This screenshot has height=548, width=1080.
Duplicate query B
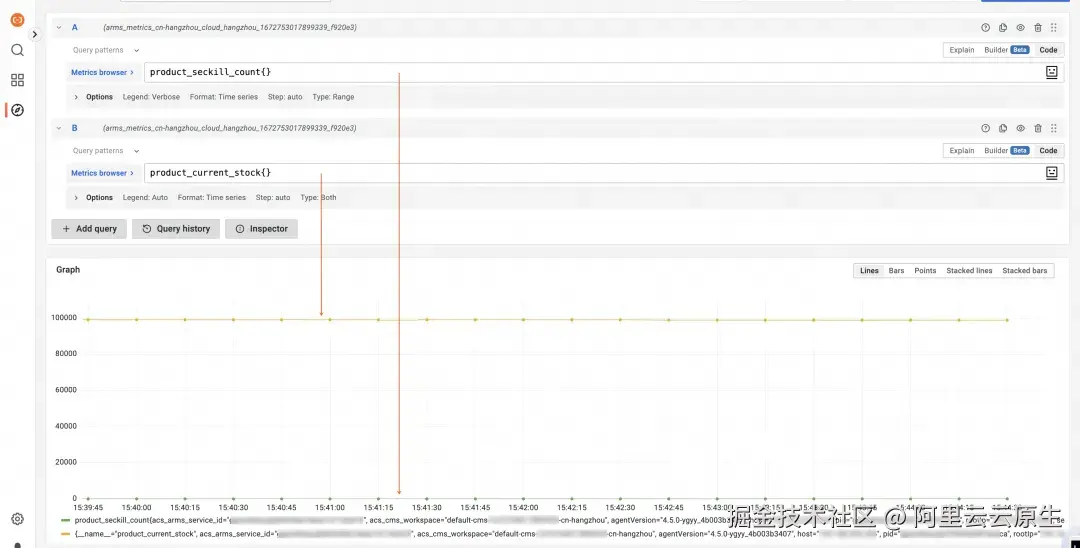[x=1003, y=128]
